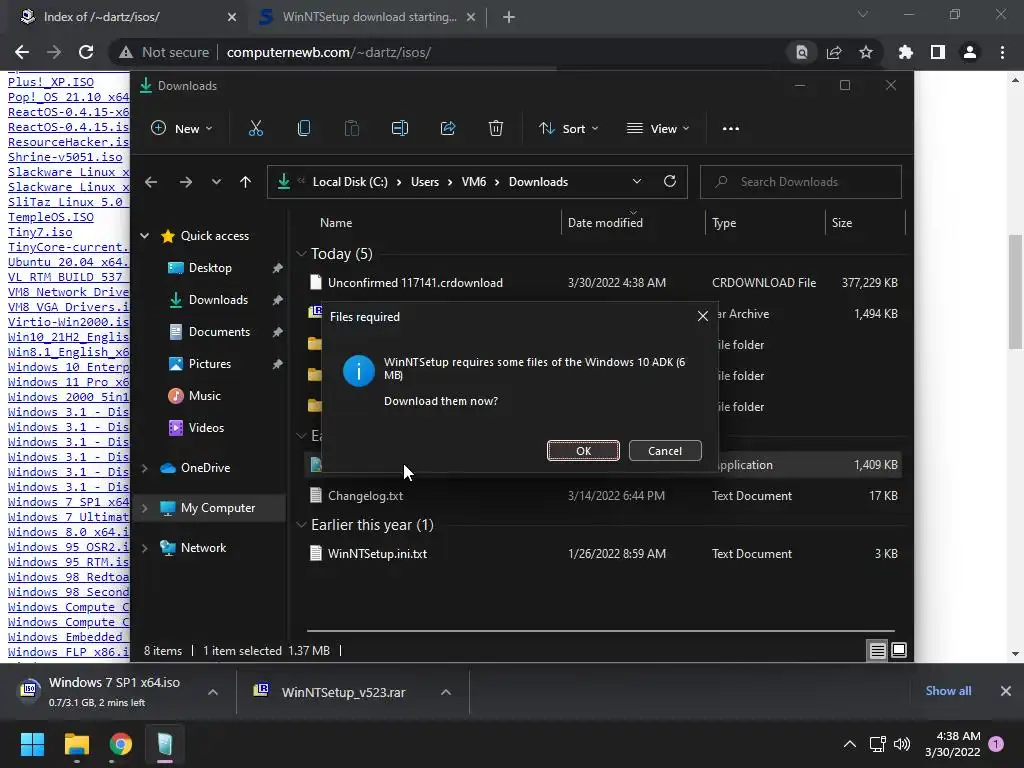Collapse the Earlier this year group
The width and height of the screenshot is (1024, 768).
tap(301, 524)
